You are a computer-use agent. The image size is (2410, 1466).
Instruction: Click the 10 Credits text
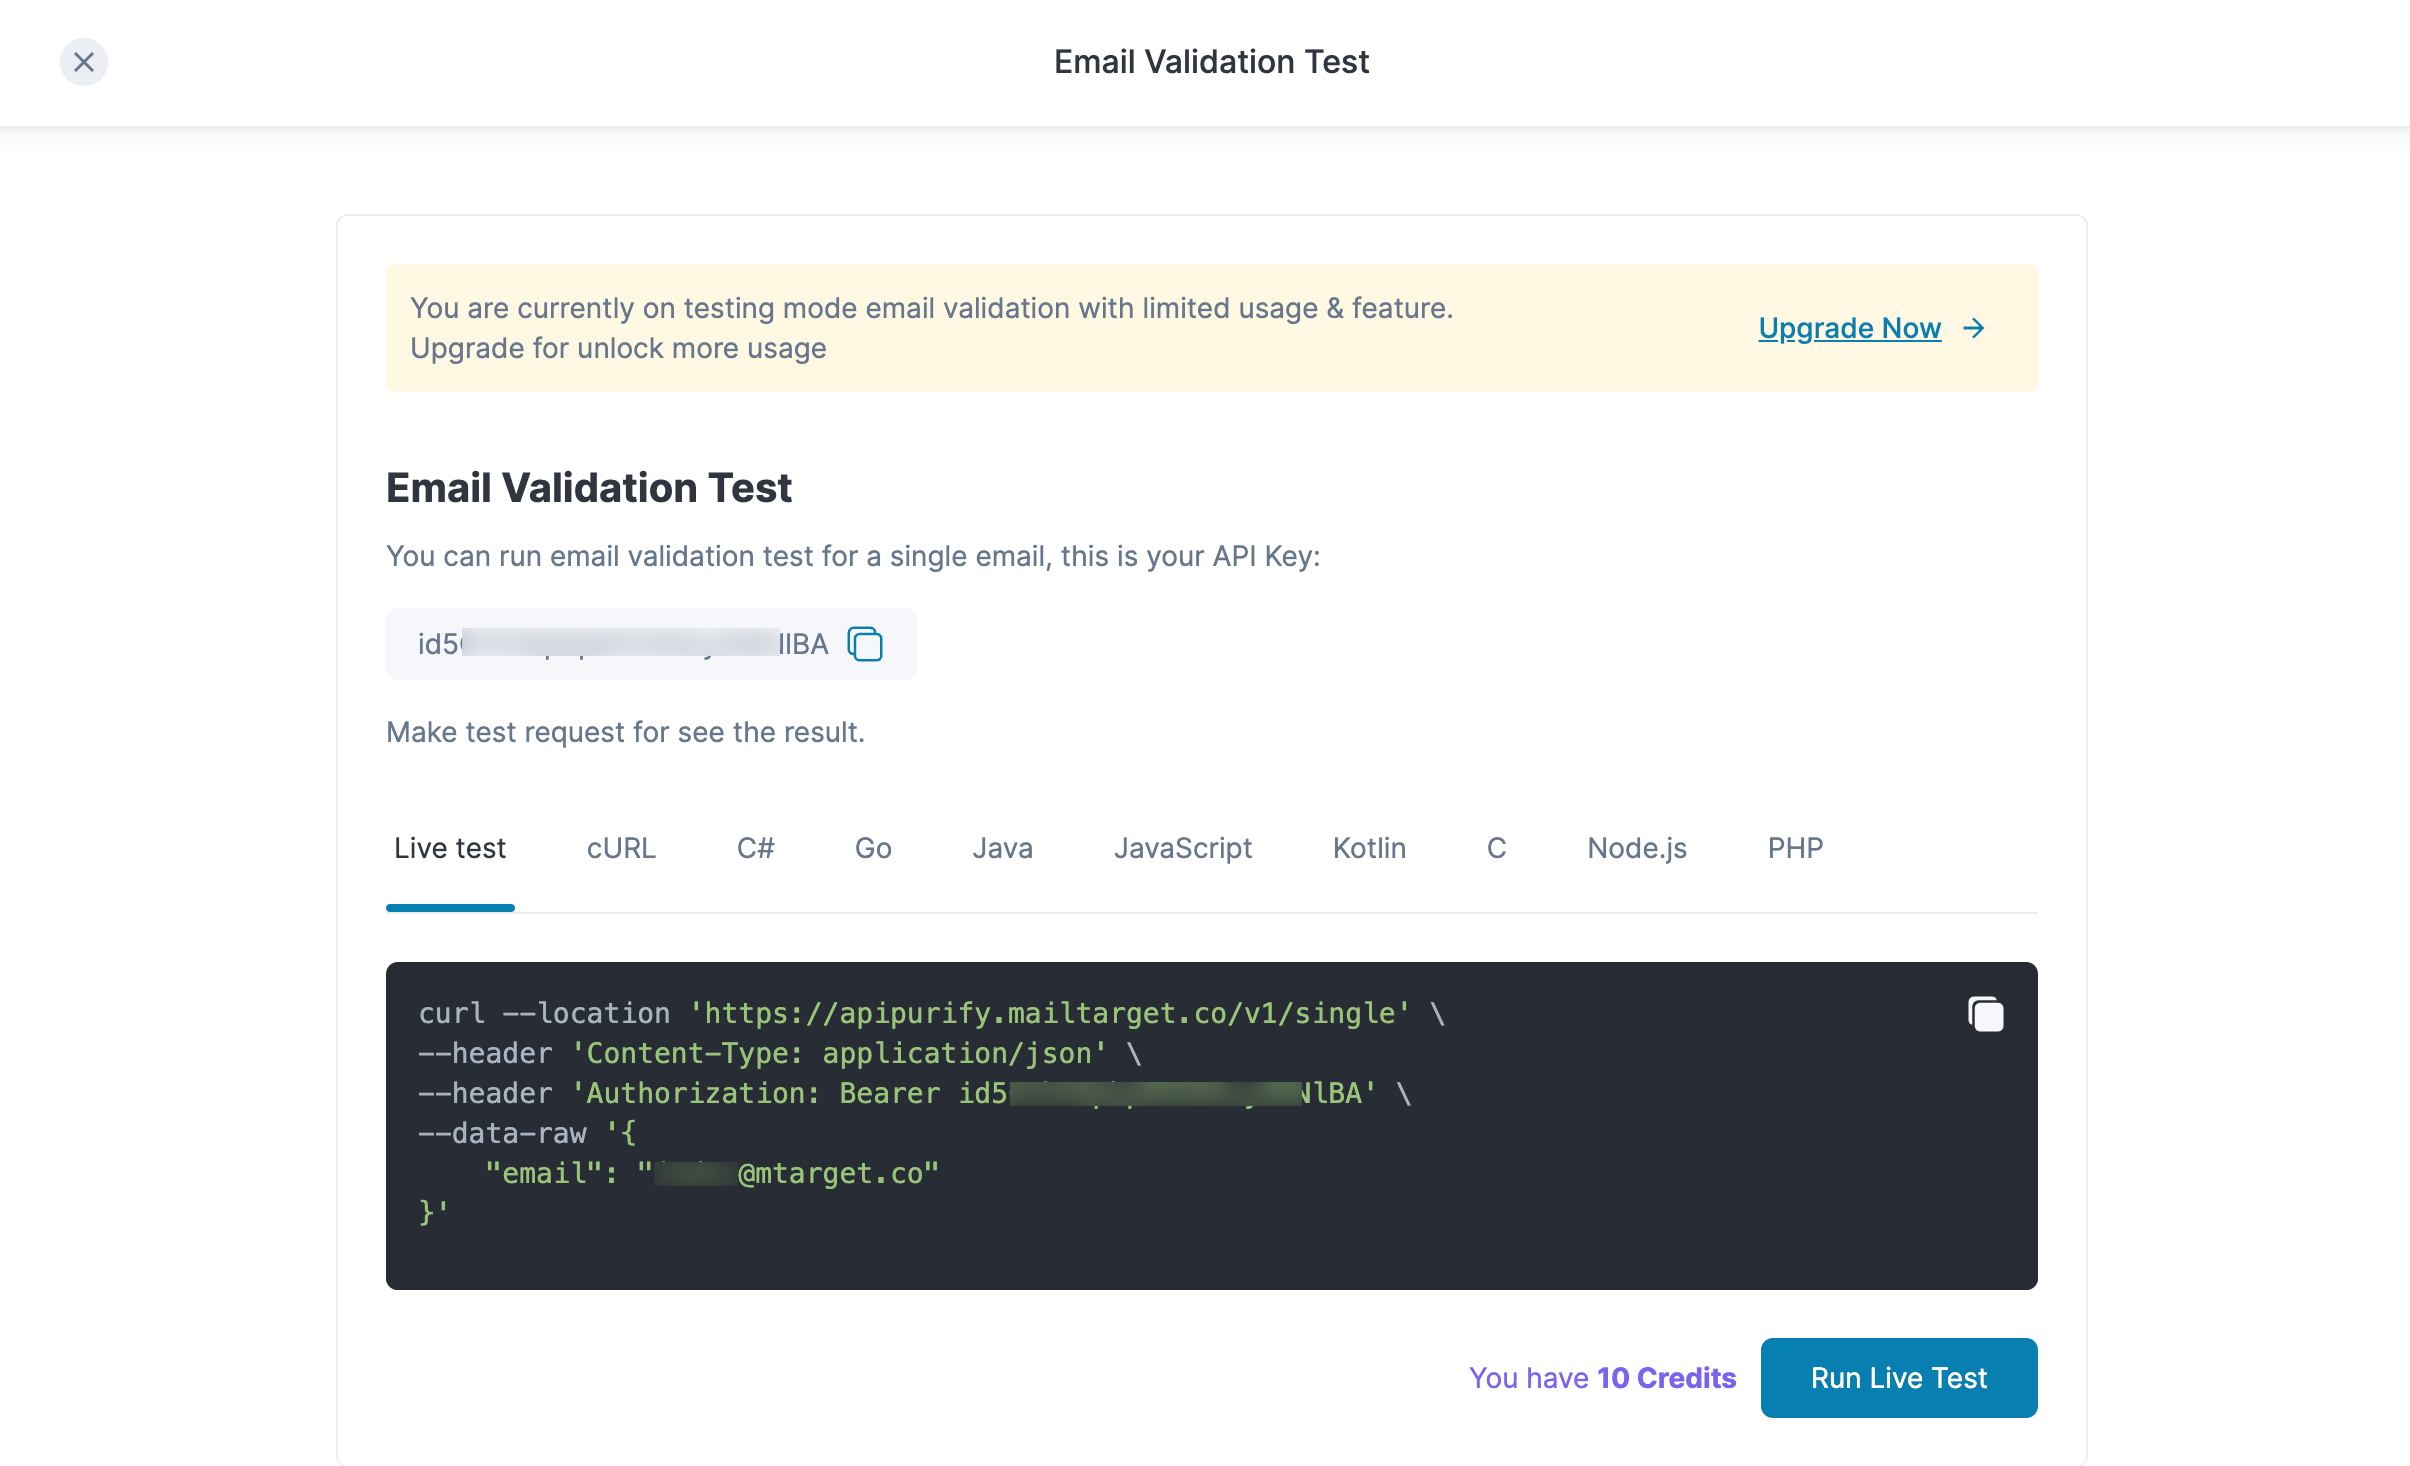(x=1666, y=1378)
